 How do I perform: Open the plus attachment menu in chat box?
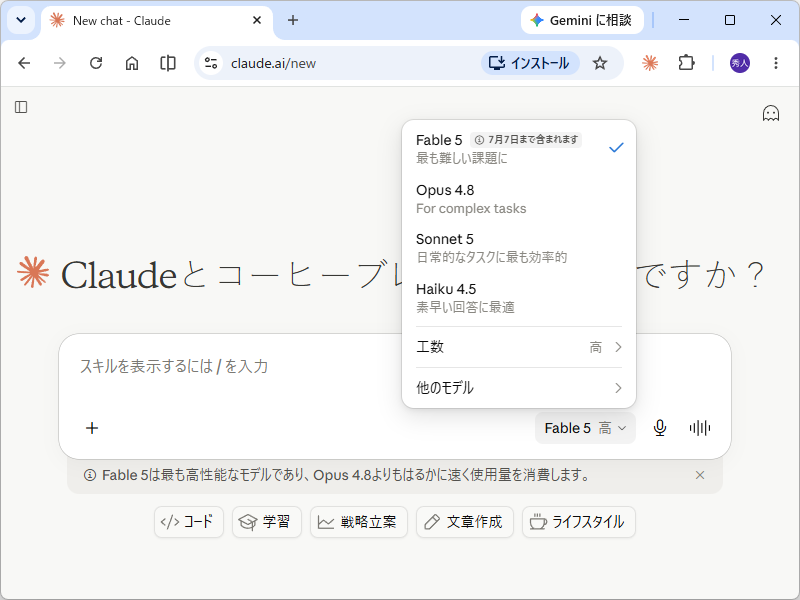coord(92,428)
